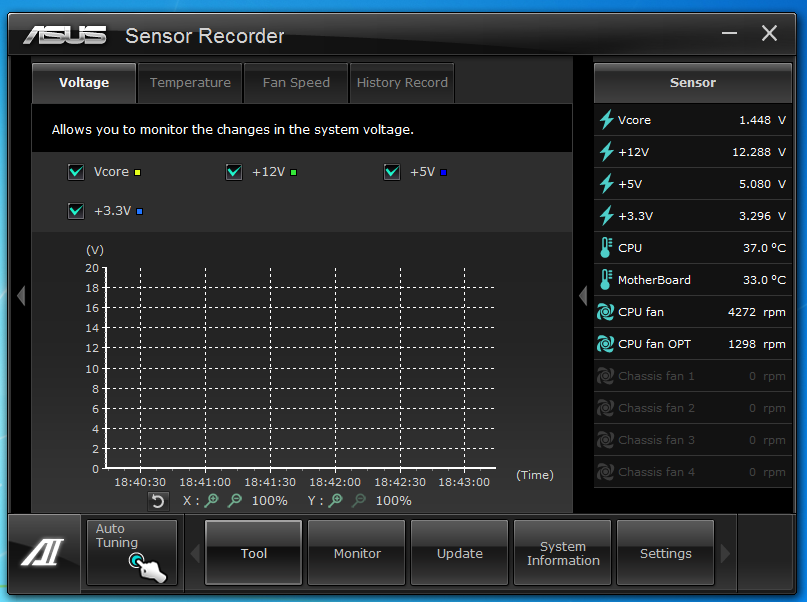
Task: Click the dark blue +5V color swatch
Action: point(444,172)
